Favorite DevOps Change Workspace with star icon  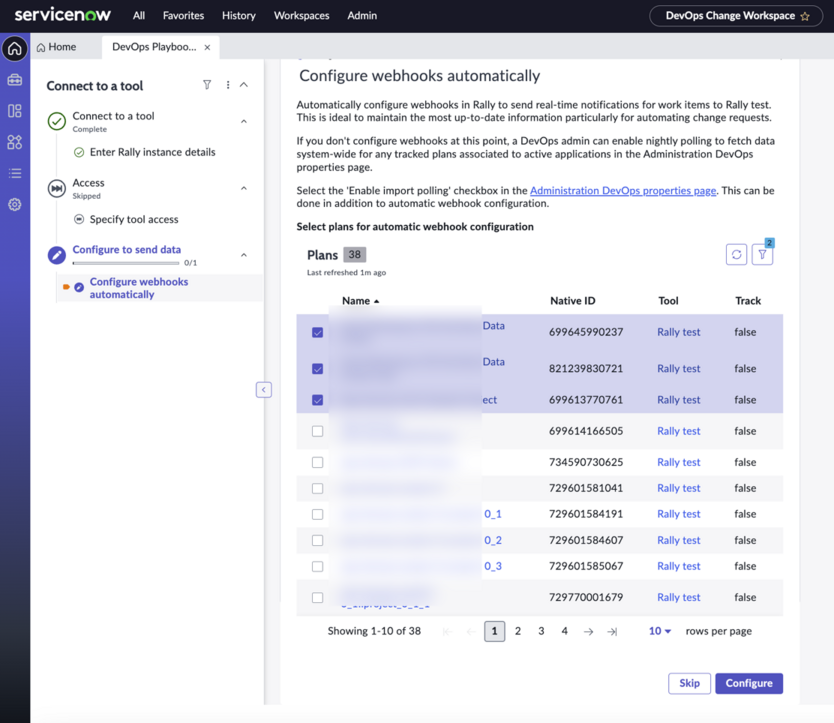(x=805, y=16)
